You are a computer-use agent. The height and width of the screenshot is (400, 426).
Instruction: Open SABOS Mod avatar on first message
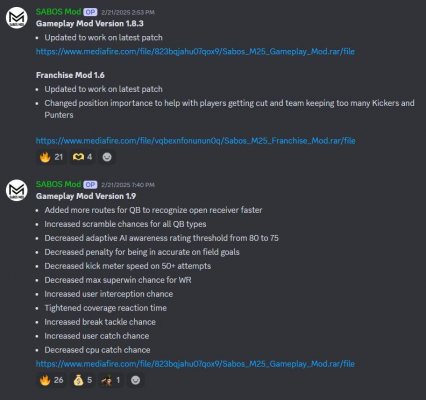click(17, 18)
